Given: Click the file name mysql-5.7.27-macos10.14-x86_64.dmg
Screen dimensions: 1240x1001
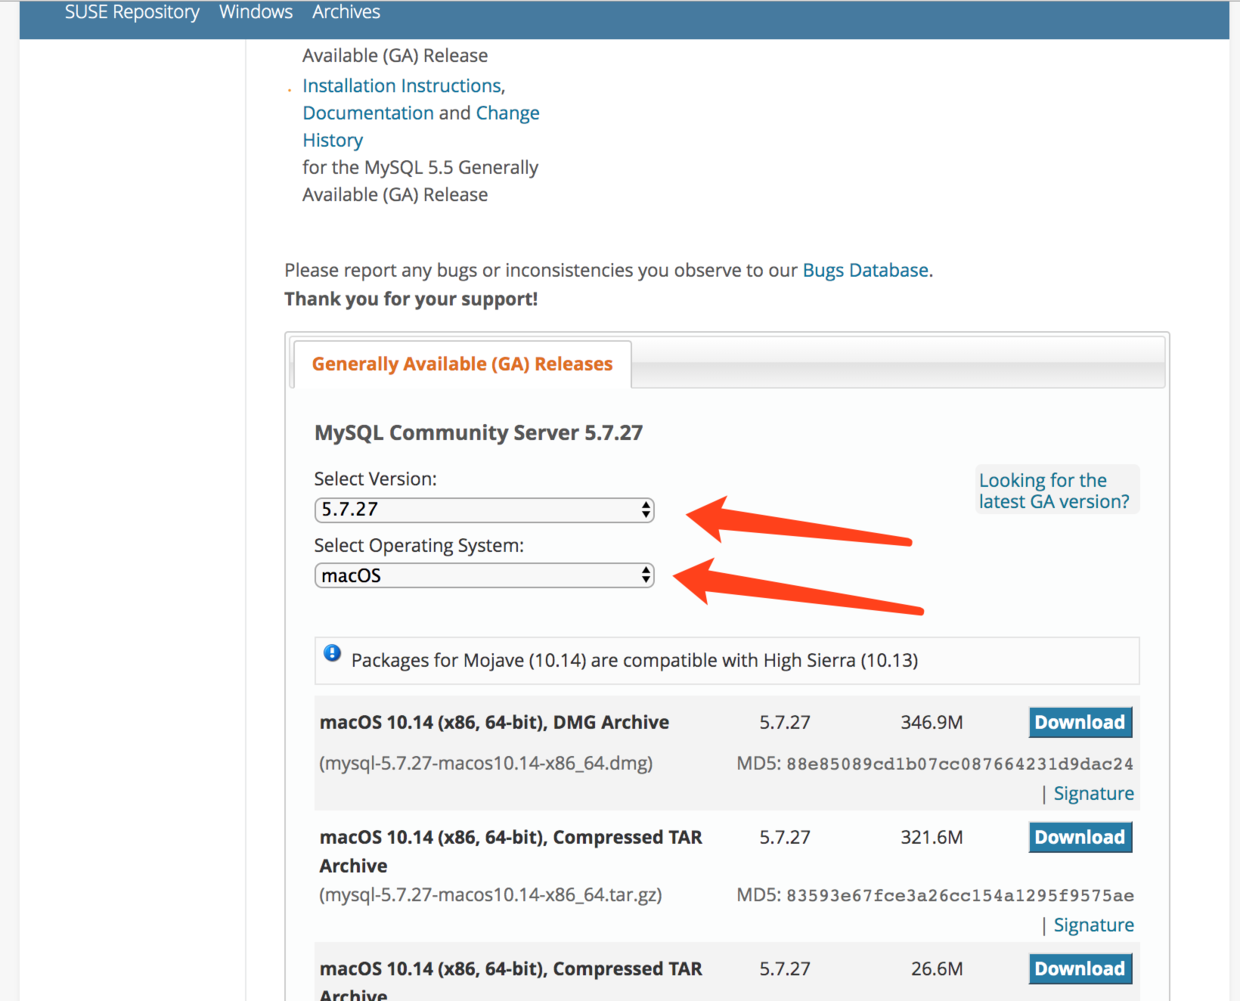Looking at the screenshot, I should coord(486,763).
